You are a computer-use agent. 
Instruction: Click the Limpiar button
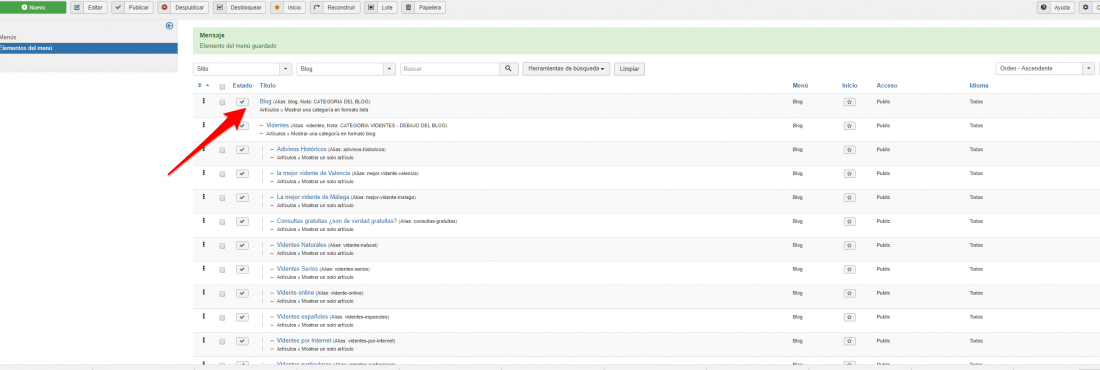click(629, 69)
